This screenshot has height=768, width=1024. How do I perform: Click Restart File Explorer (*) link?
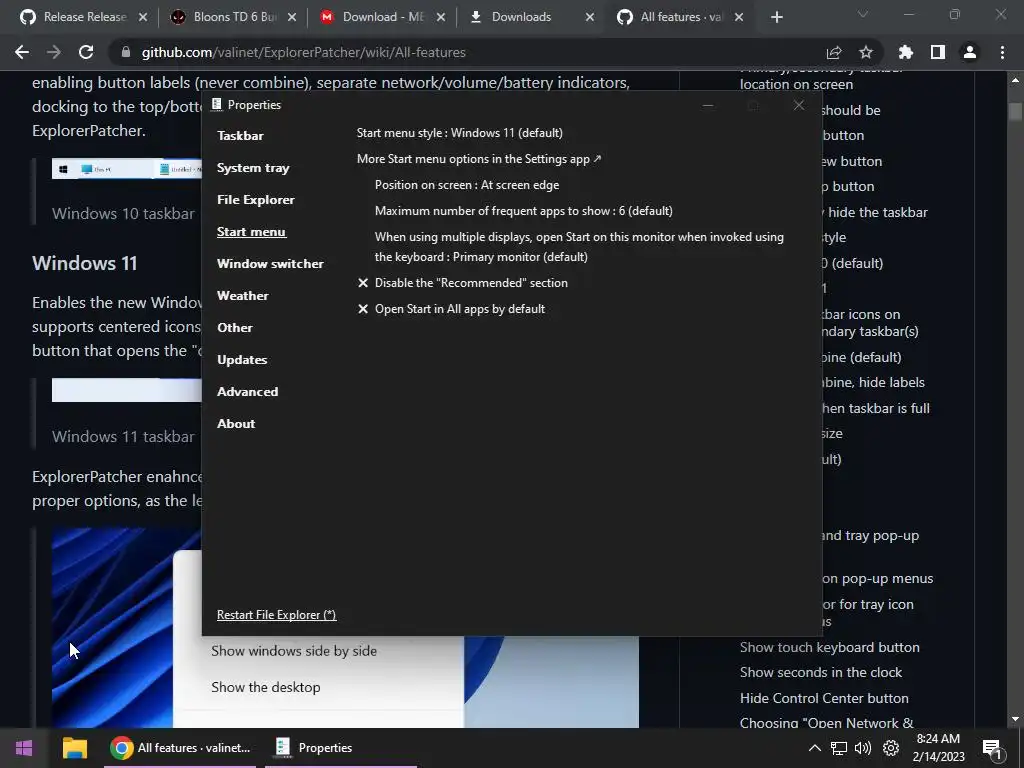276,615
